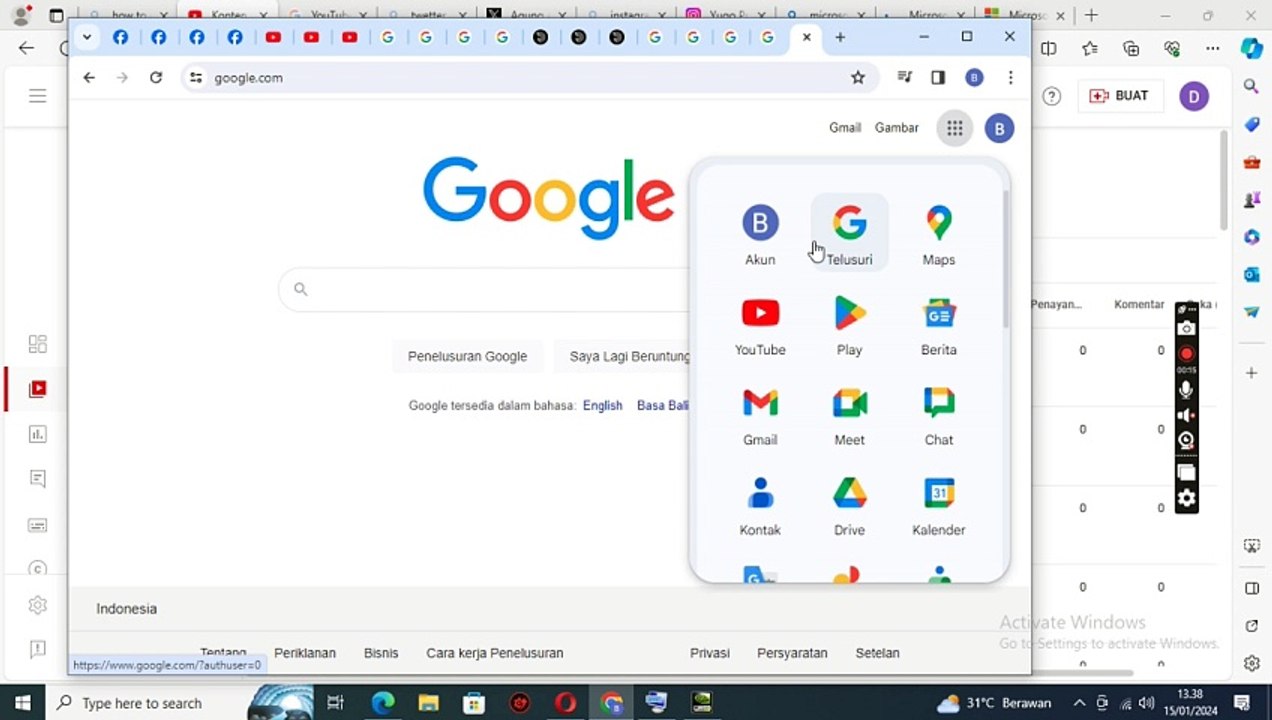Open recorder toolbar settings gear
This screenshot has height=720, width=1272.
coord(1186,498)
